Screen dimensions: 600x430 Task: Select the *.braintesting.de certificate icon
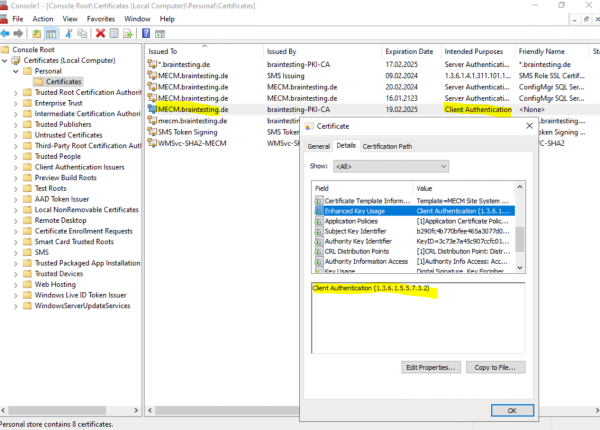point(152,64)
